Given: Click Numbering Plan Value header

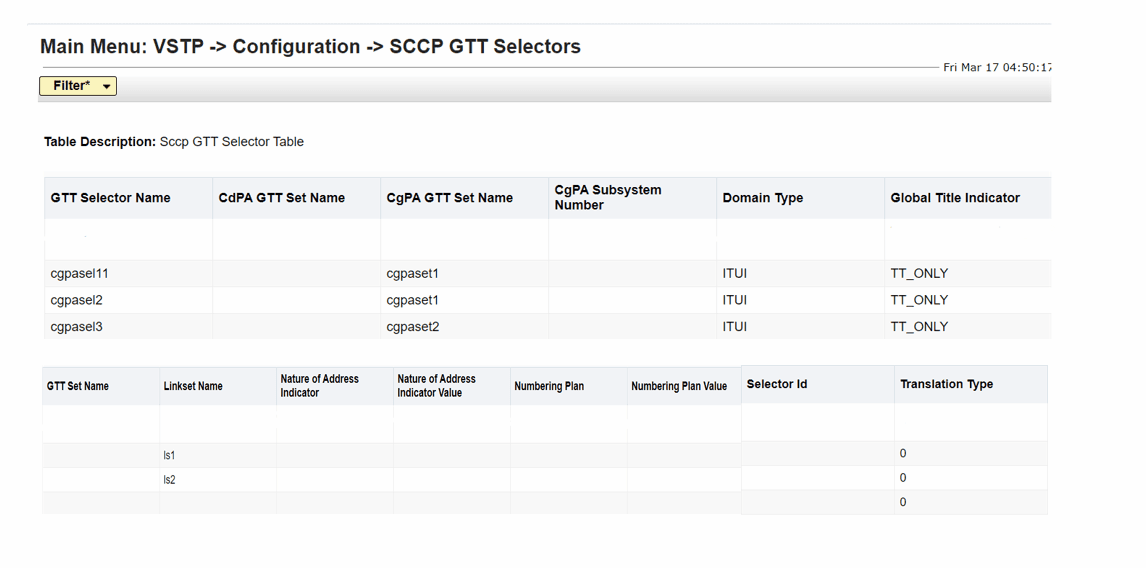Looking at the screenshot, I should [678, 386].
